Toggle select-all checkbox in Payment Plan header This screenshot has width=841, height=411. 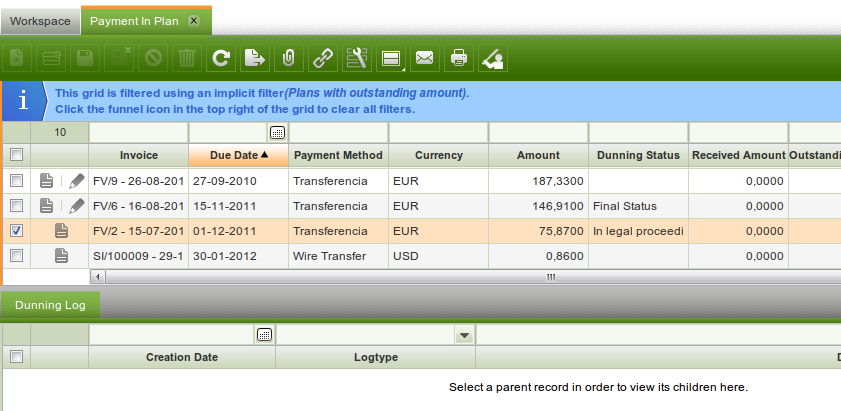pyautogui.click(x=17, y=155)
